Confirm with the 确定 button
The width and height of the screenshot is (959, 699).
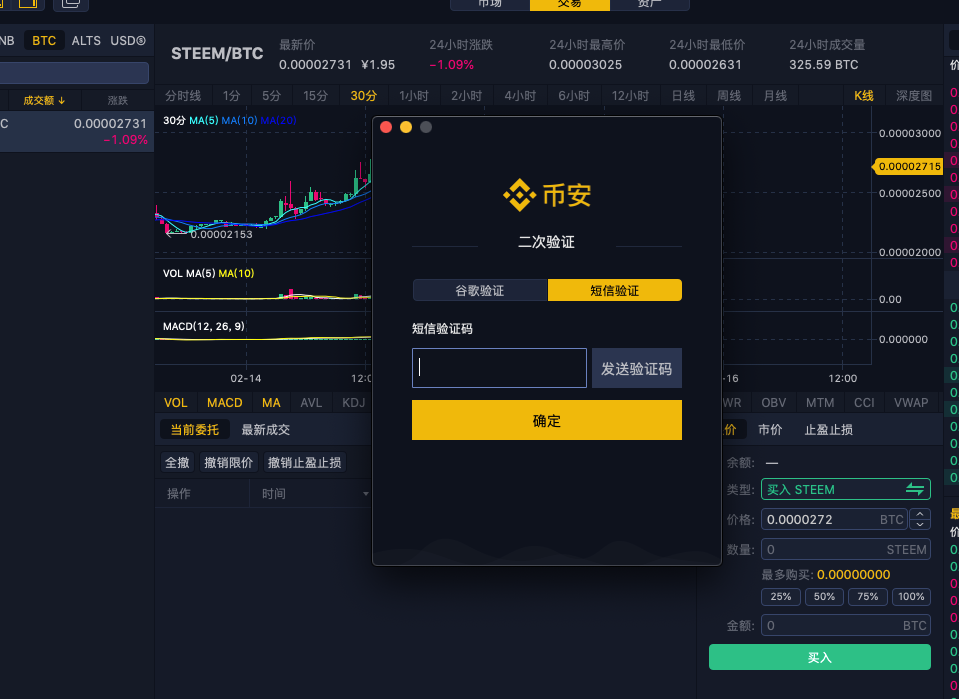pos(547,420)
